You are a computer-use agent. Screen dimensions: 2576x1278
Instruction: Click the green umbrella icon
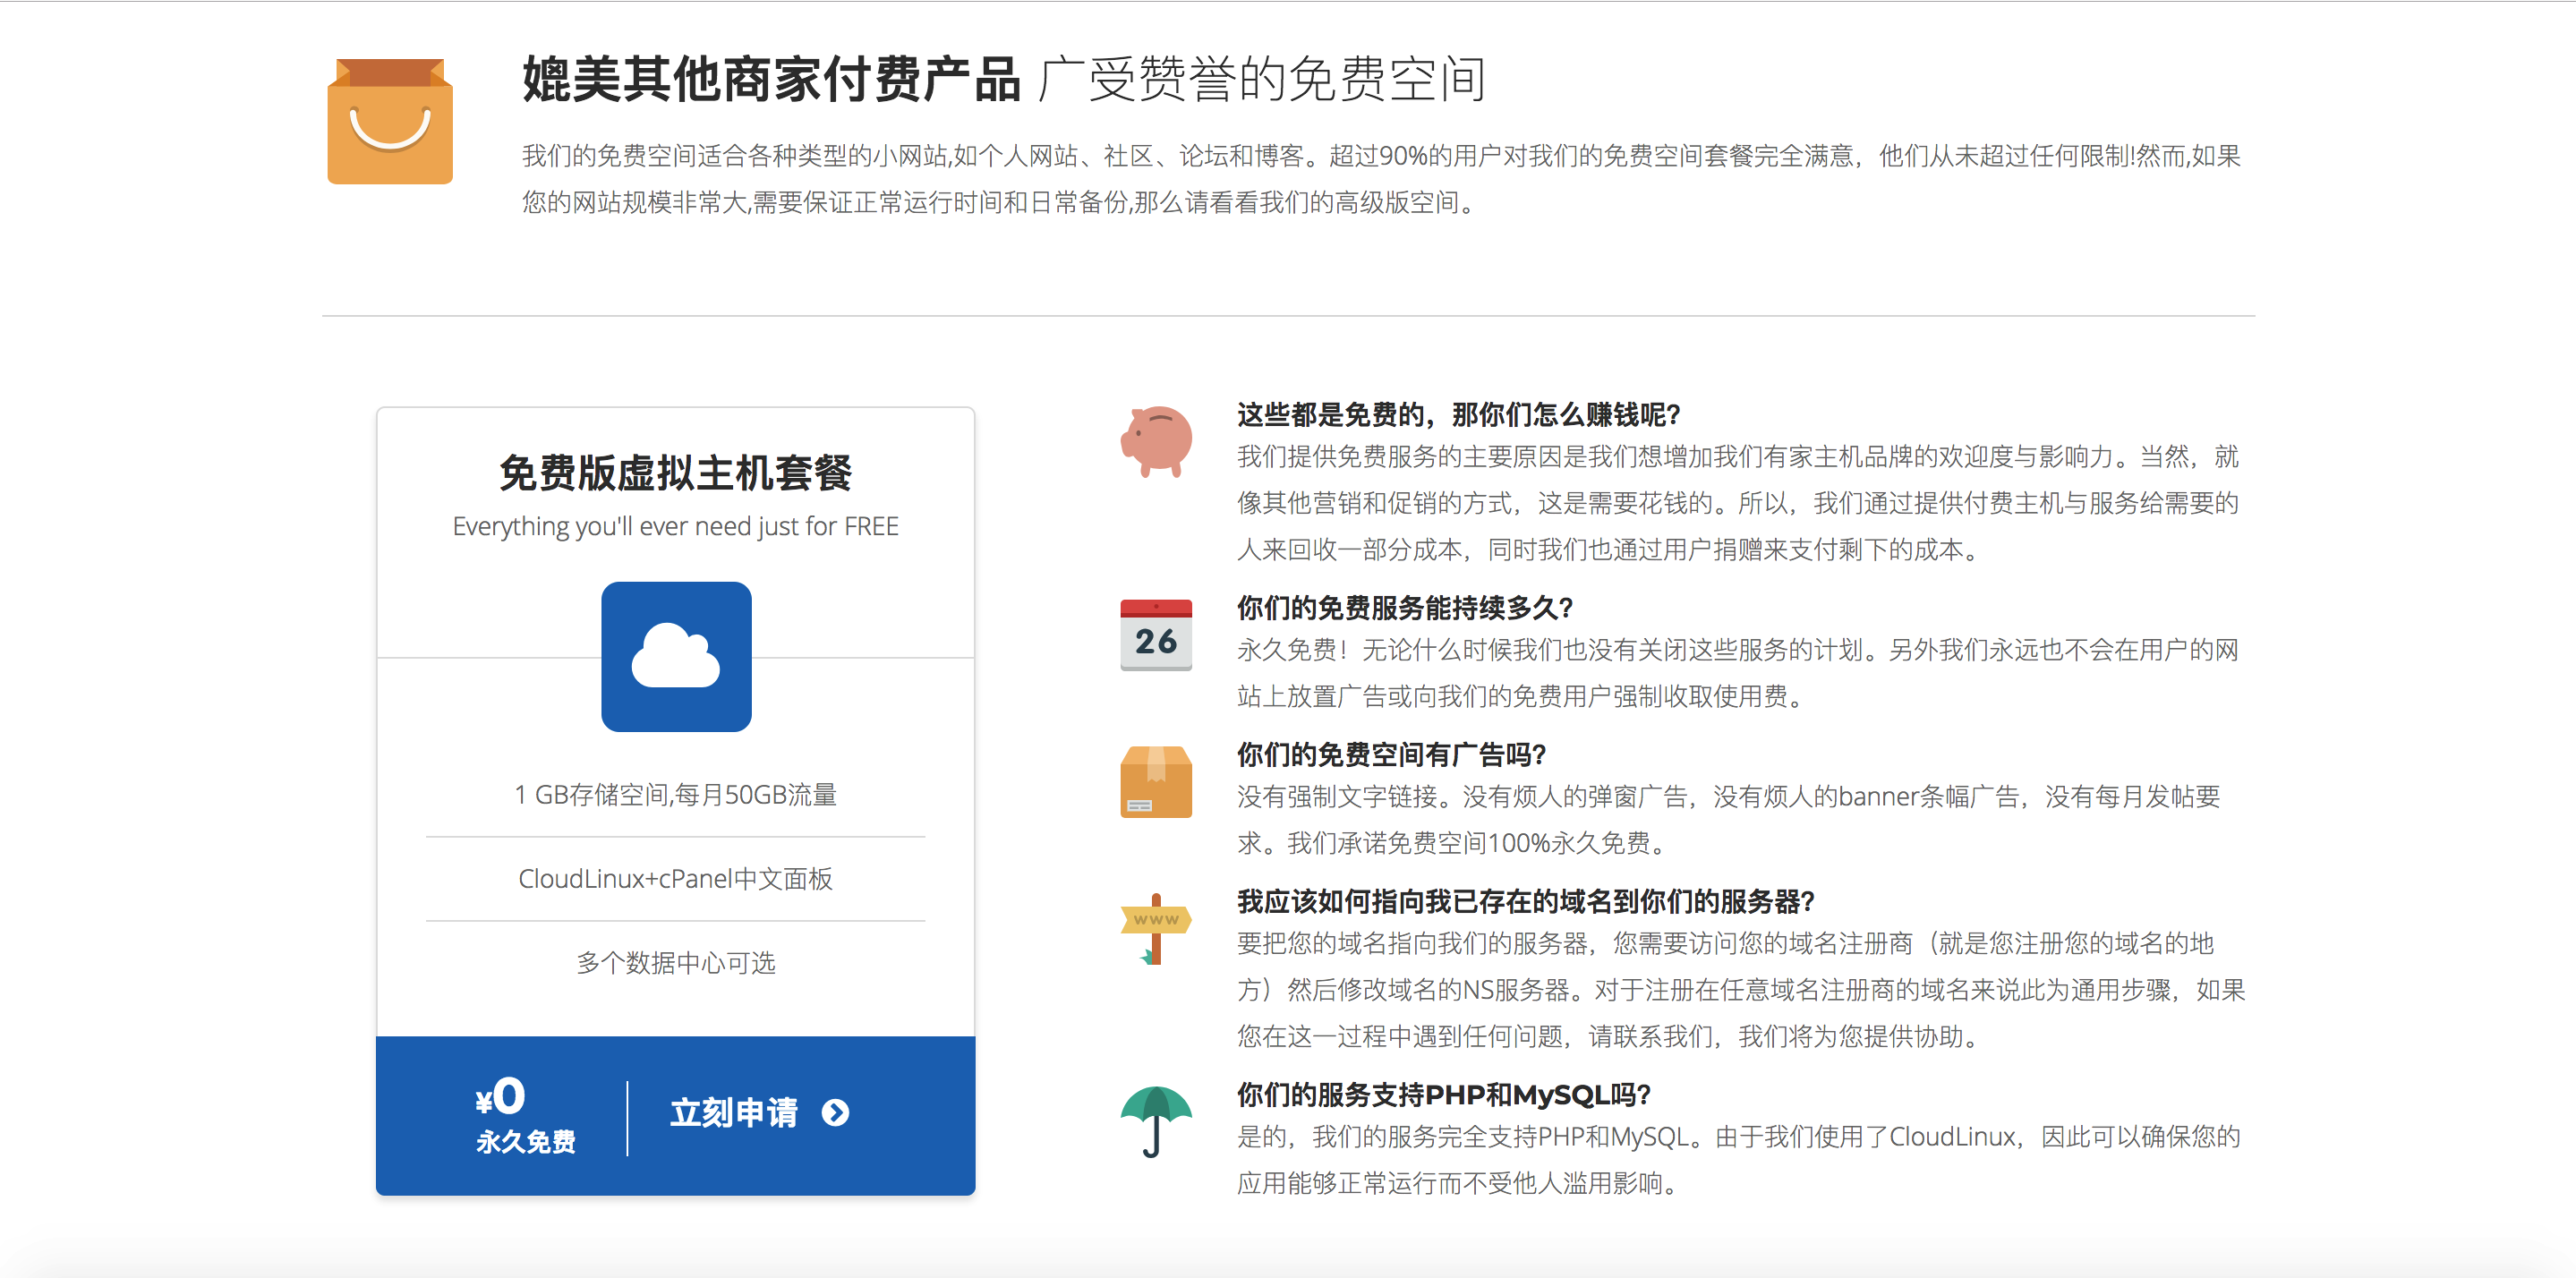(x=1156, y=1119)
